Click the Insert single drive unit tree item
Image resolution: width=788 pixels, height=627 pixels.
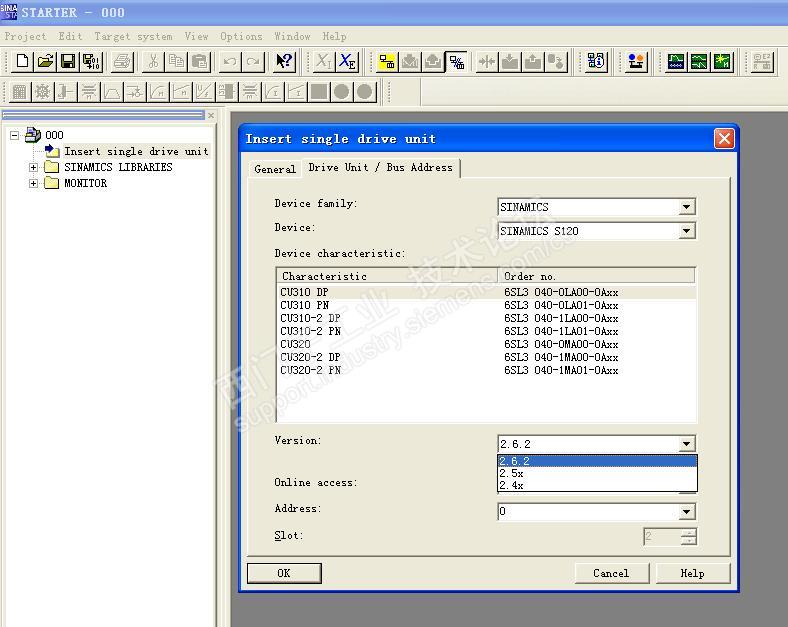(x=136, y=151)
